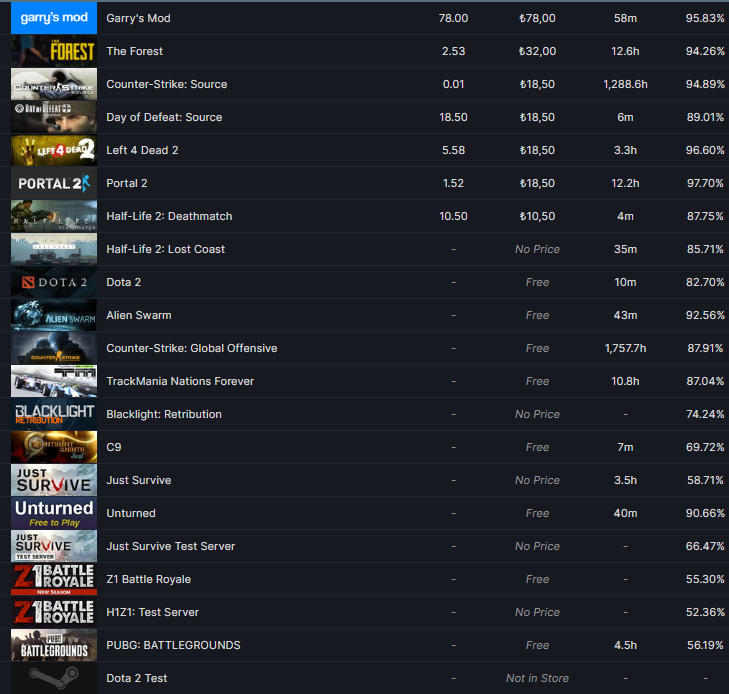Click the ฿10,50 price for Half-Life 2: Deathmatch
Viewport: 729px width, 694px height.
(x=537, y=216)
